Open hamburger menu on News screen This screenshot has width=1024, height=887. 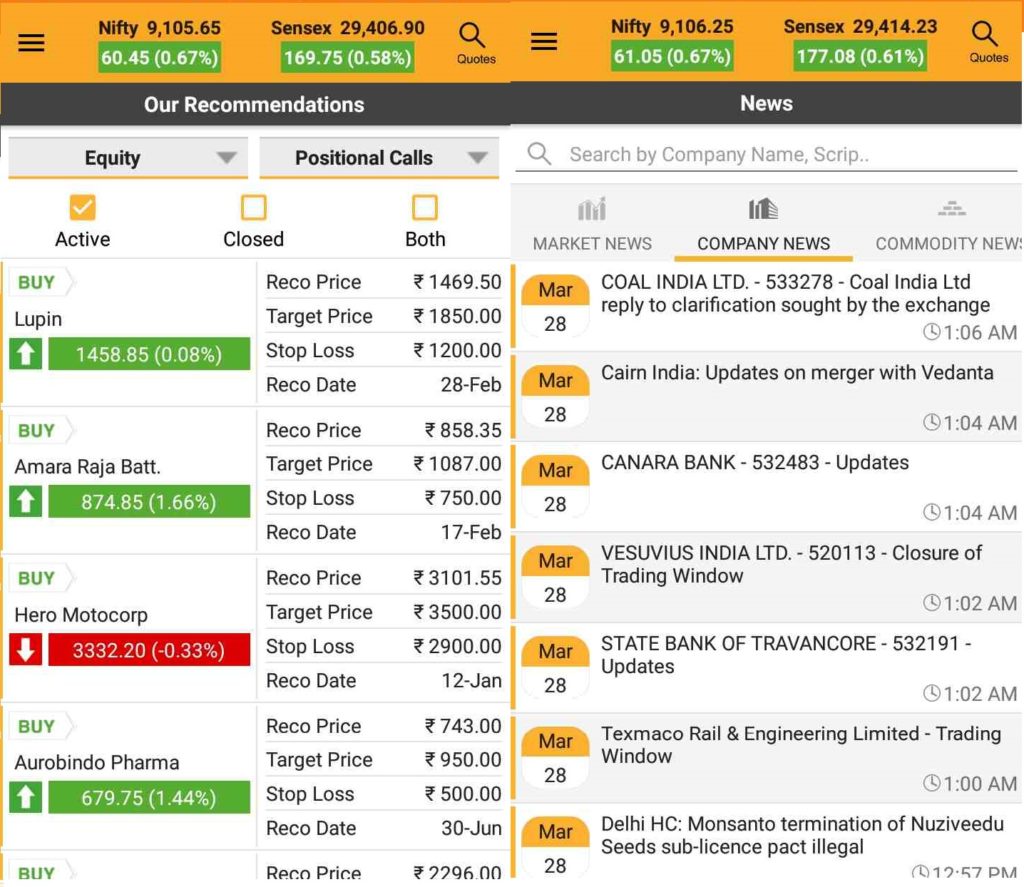pyautogui.click(x=544, y=41)
